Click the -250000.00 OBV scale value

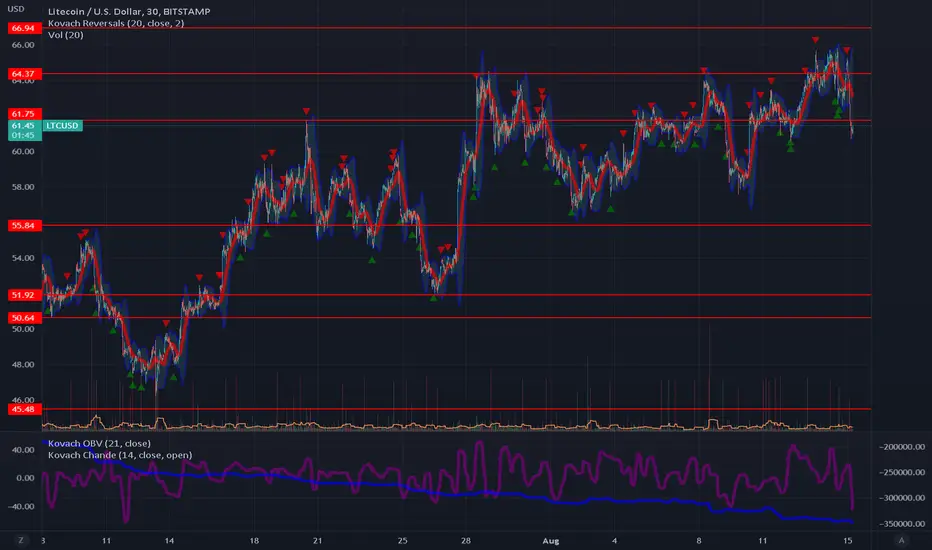(x=902, y=472)
